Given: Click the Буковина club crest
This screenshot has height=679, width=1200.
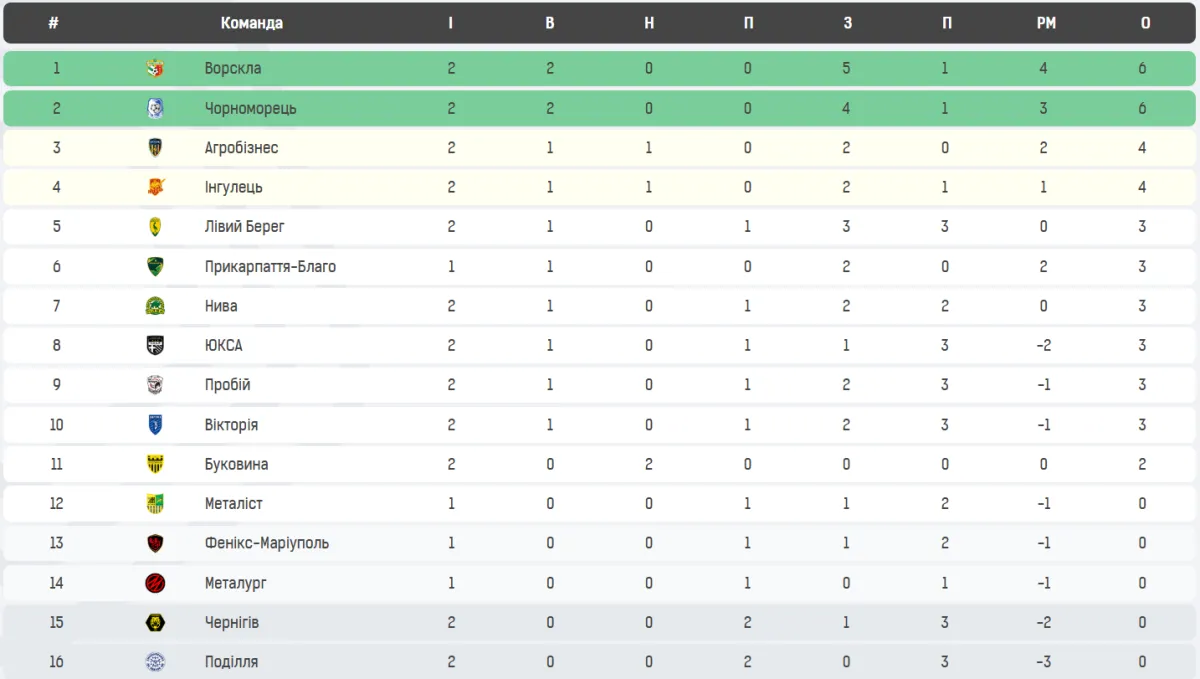Looking at the screenshot, I should (155, 464).
